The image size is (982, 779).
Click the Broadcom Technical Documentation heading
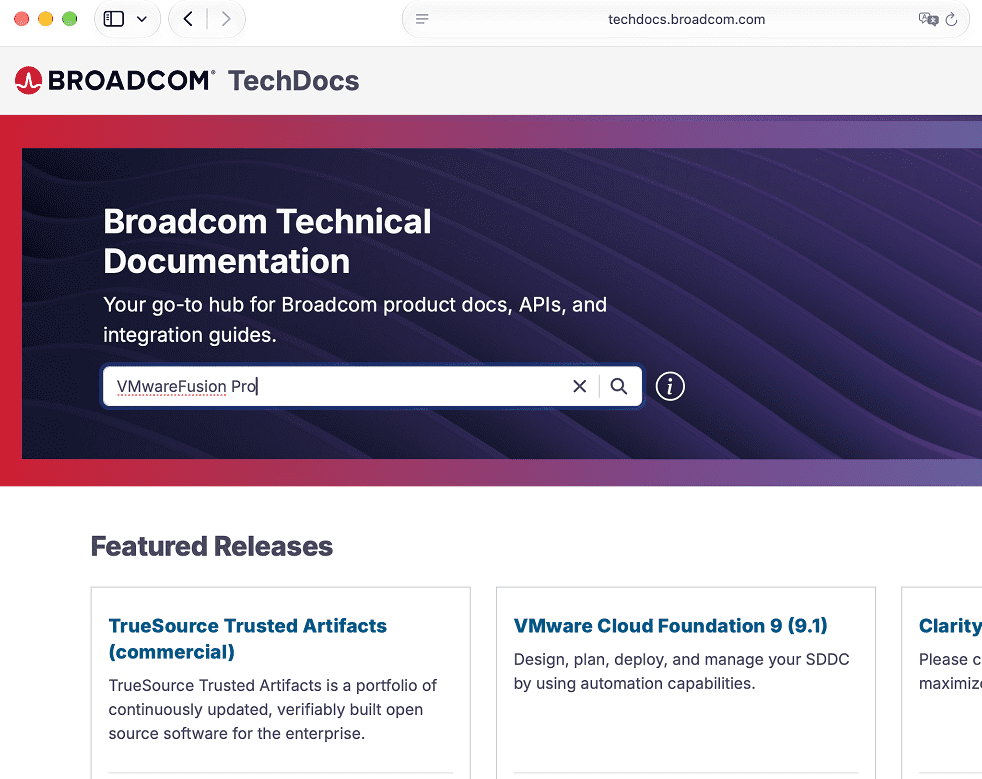tap(267, 241)
